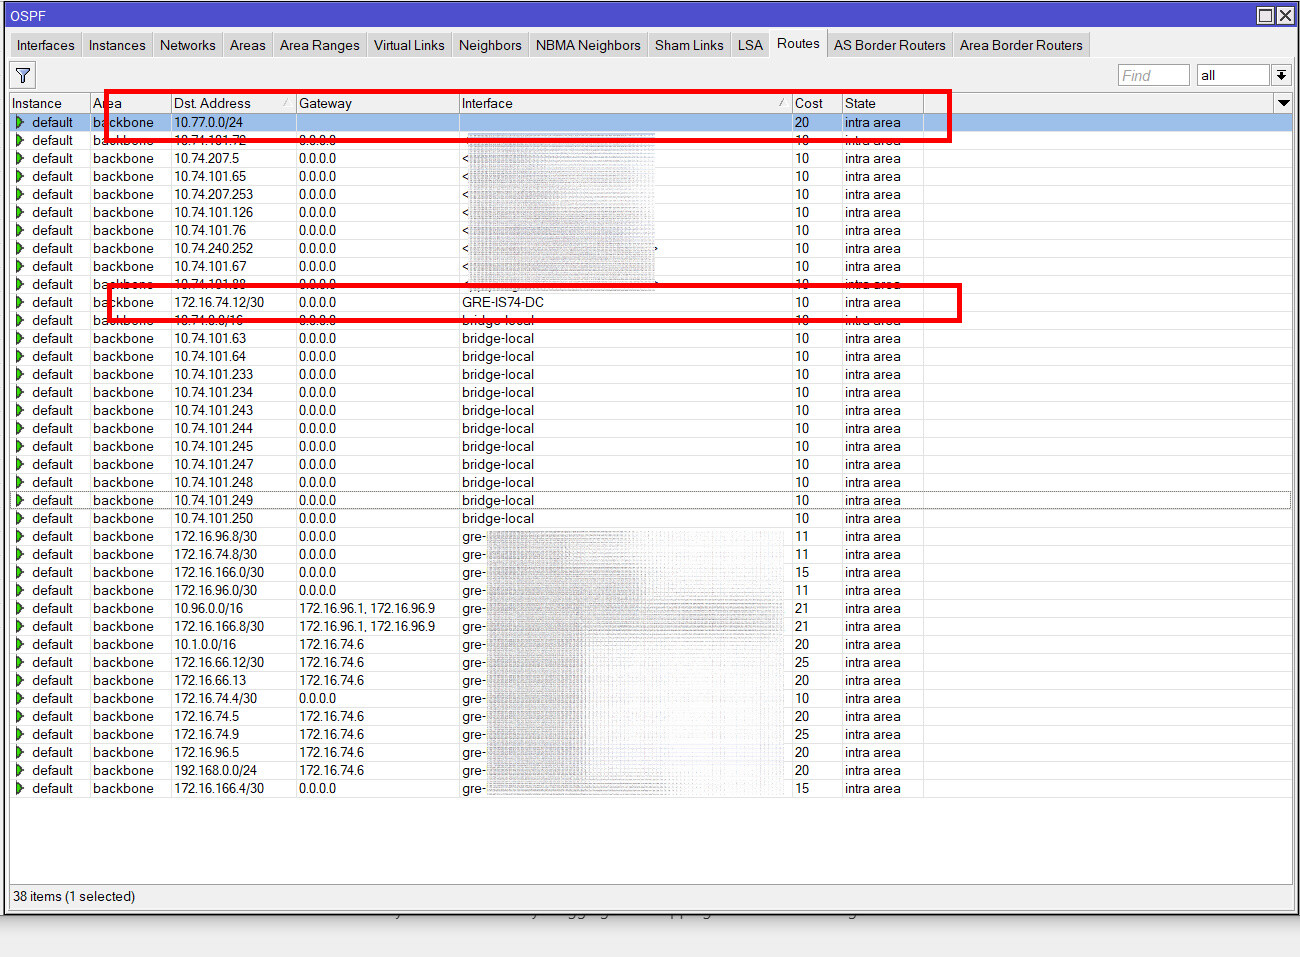The width and height of the screenshot is (1300, 957).
Task: Open the column configuration dropdown at header end
Action: pos(1283,102)
